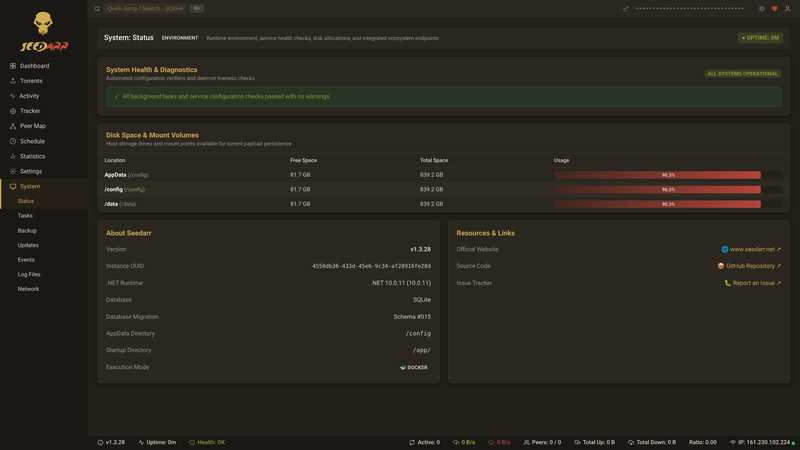Click the Dashboard grid icon
The height and width of the screenshot is (450, 800).
coord(13,66)
